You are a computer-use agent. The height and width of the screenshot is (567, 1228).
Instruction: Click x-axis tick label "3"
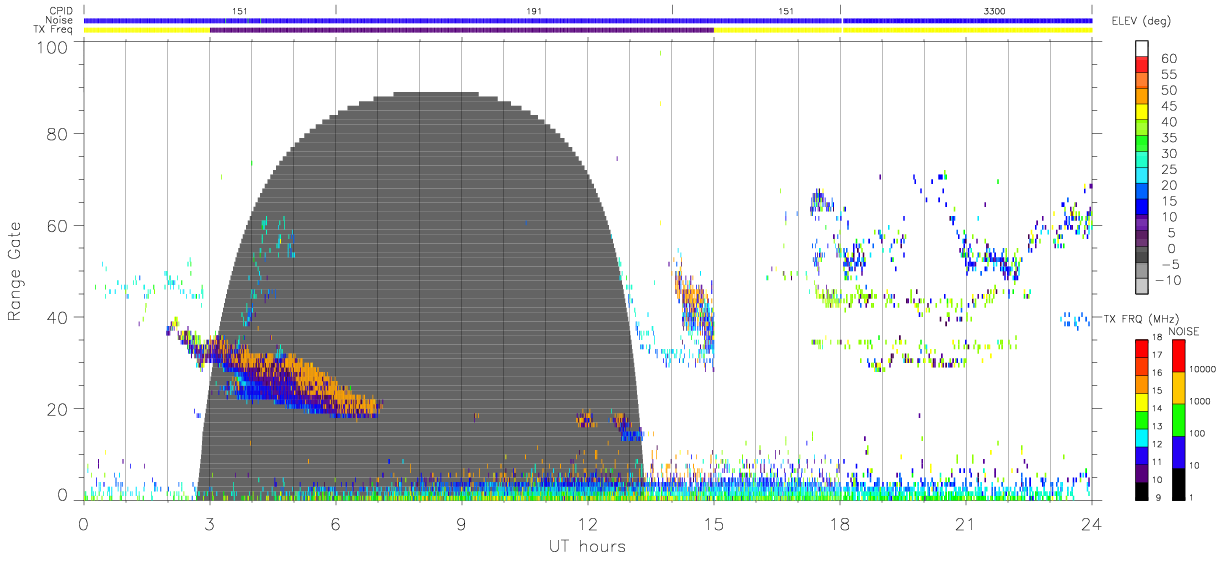(209, 524)
